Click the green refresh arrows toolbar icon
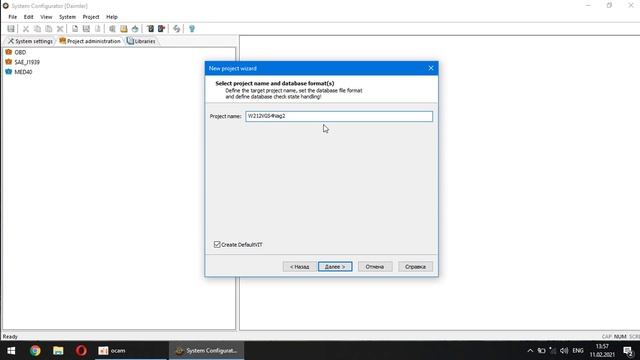Image resolution: width=640 pixels, height=360 pixels. (x=176, y=29)
